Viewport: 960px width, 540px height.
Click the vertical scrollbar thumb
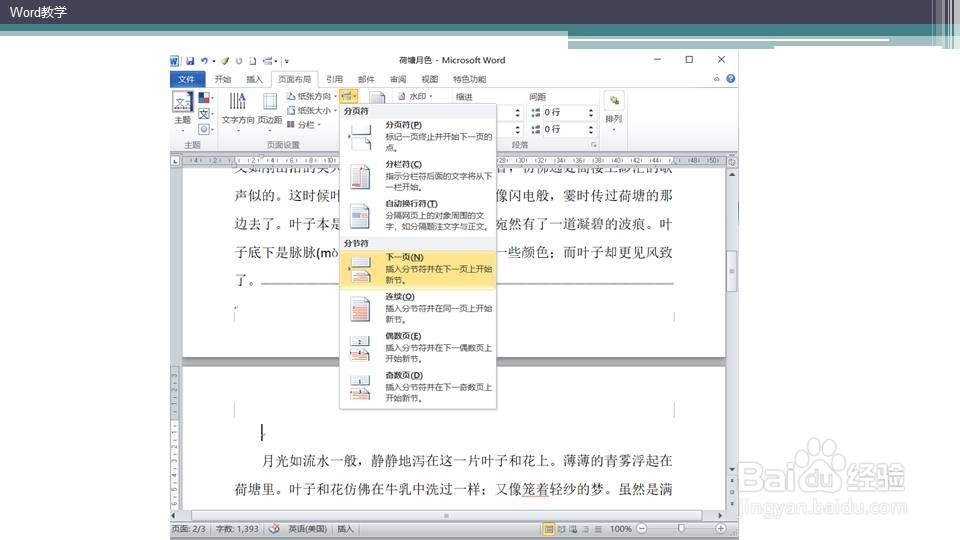(732, 271)
